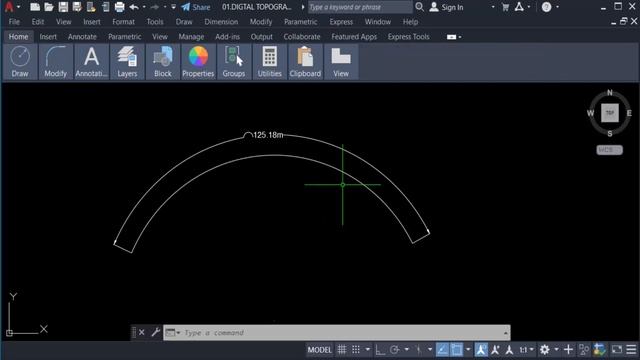The width and height of the screenshot is (640, 360).
Task: Click the Isolate Objects status icon
Action: click(584, 349)
